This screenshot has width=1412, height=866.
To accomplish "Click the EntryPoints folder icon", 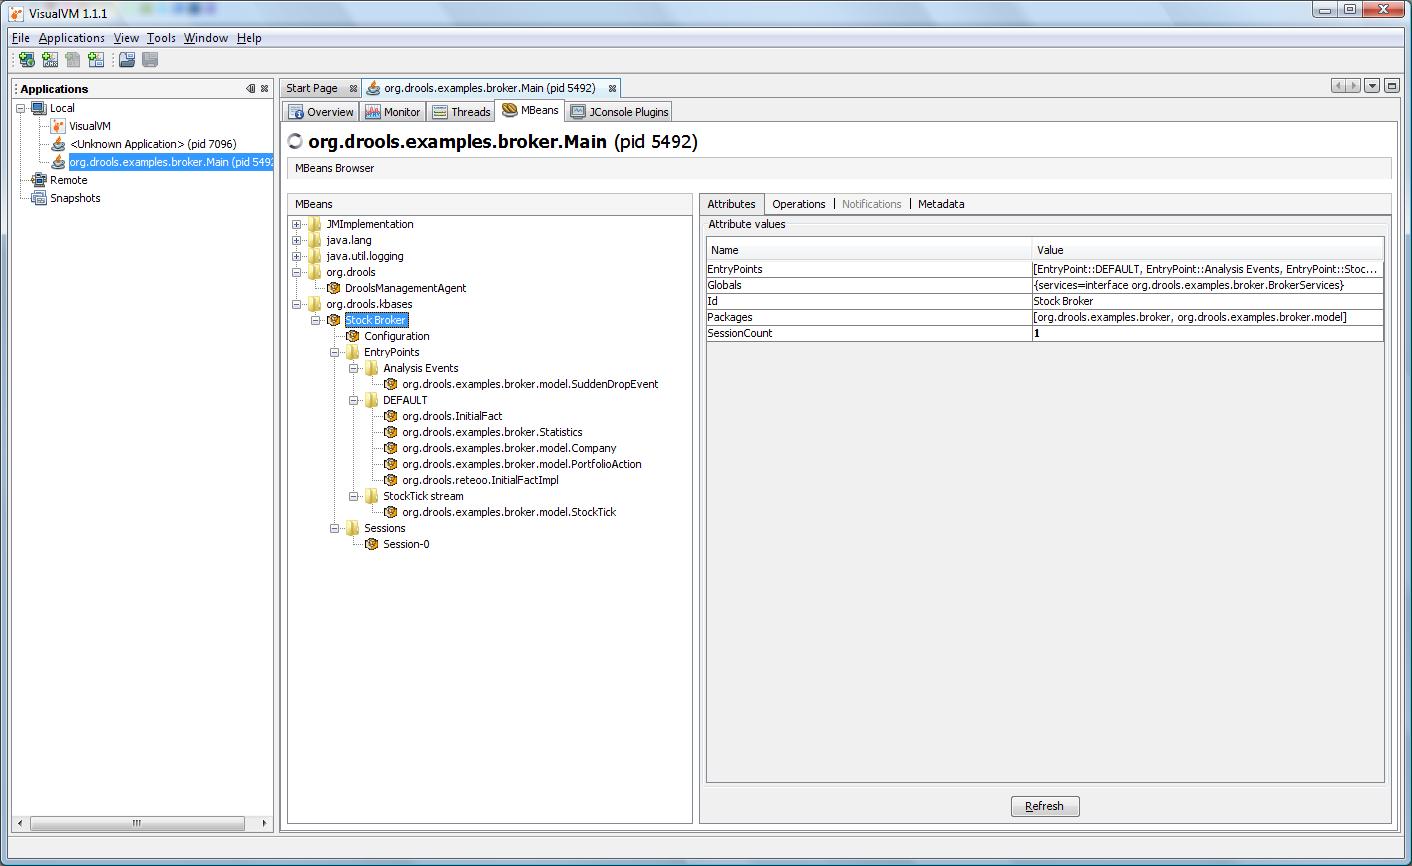I will pyautogui.click(x=353, y=352).
